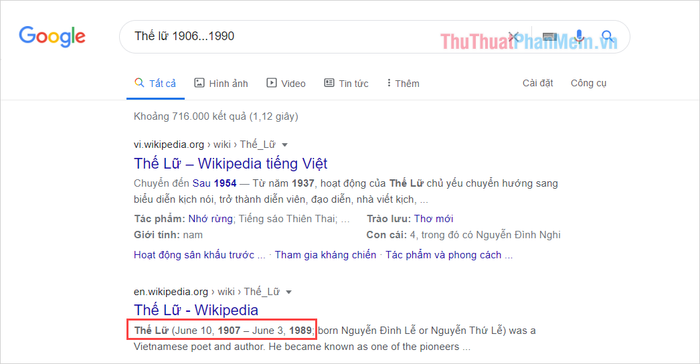Open the Nhớ rừng link
Screen dimensions: 700x364
coord(210,219)
